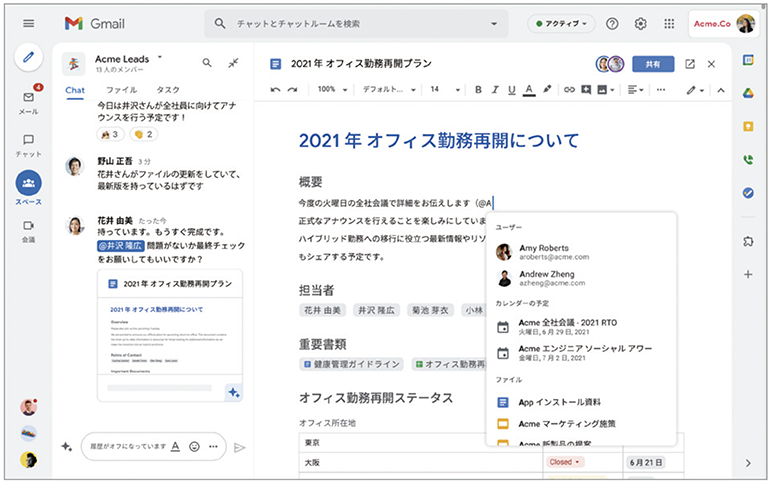
Task: Open Drive in the side panel
Action: pyautogui.click(x=748, y=93)
